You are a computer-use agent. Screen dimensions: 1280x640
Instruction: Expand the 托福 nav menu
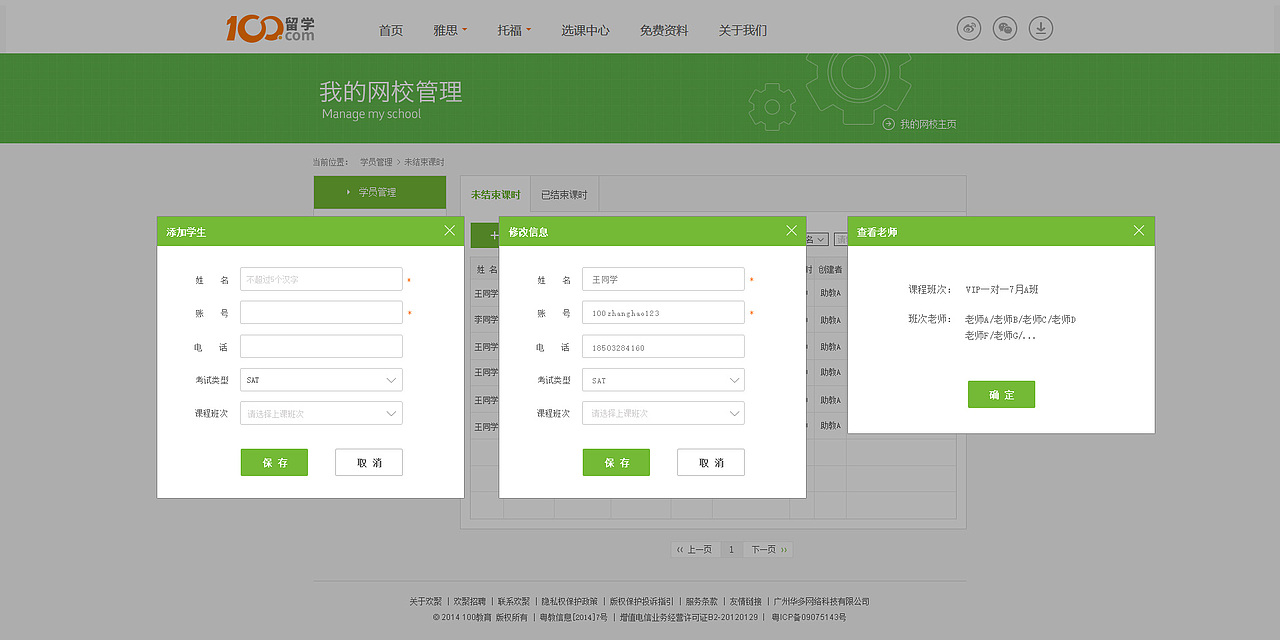tap(514, 30)
